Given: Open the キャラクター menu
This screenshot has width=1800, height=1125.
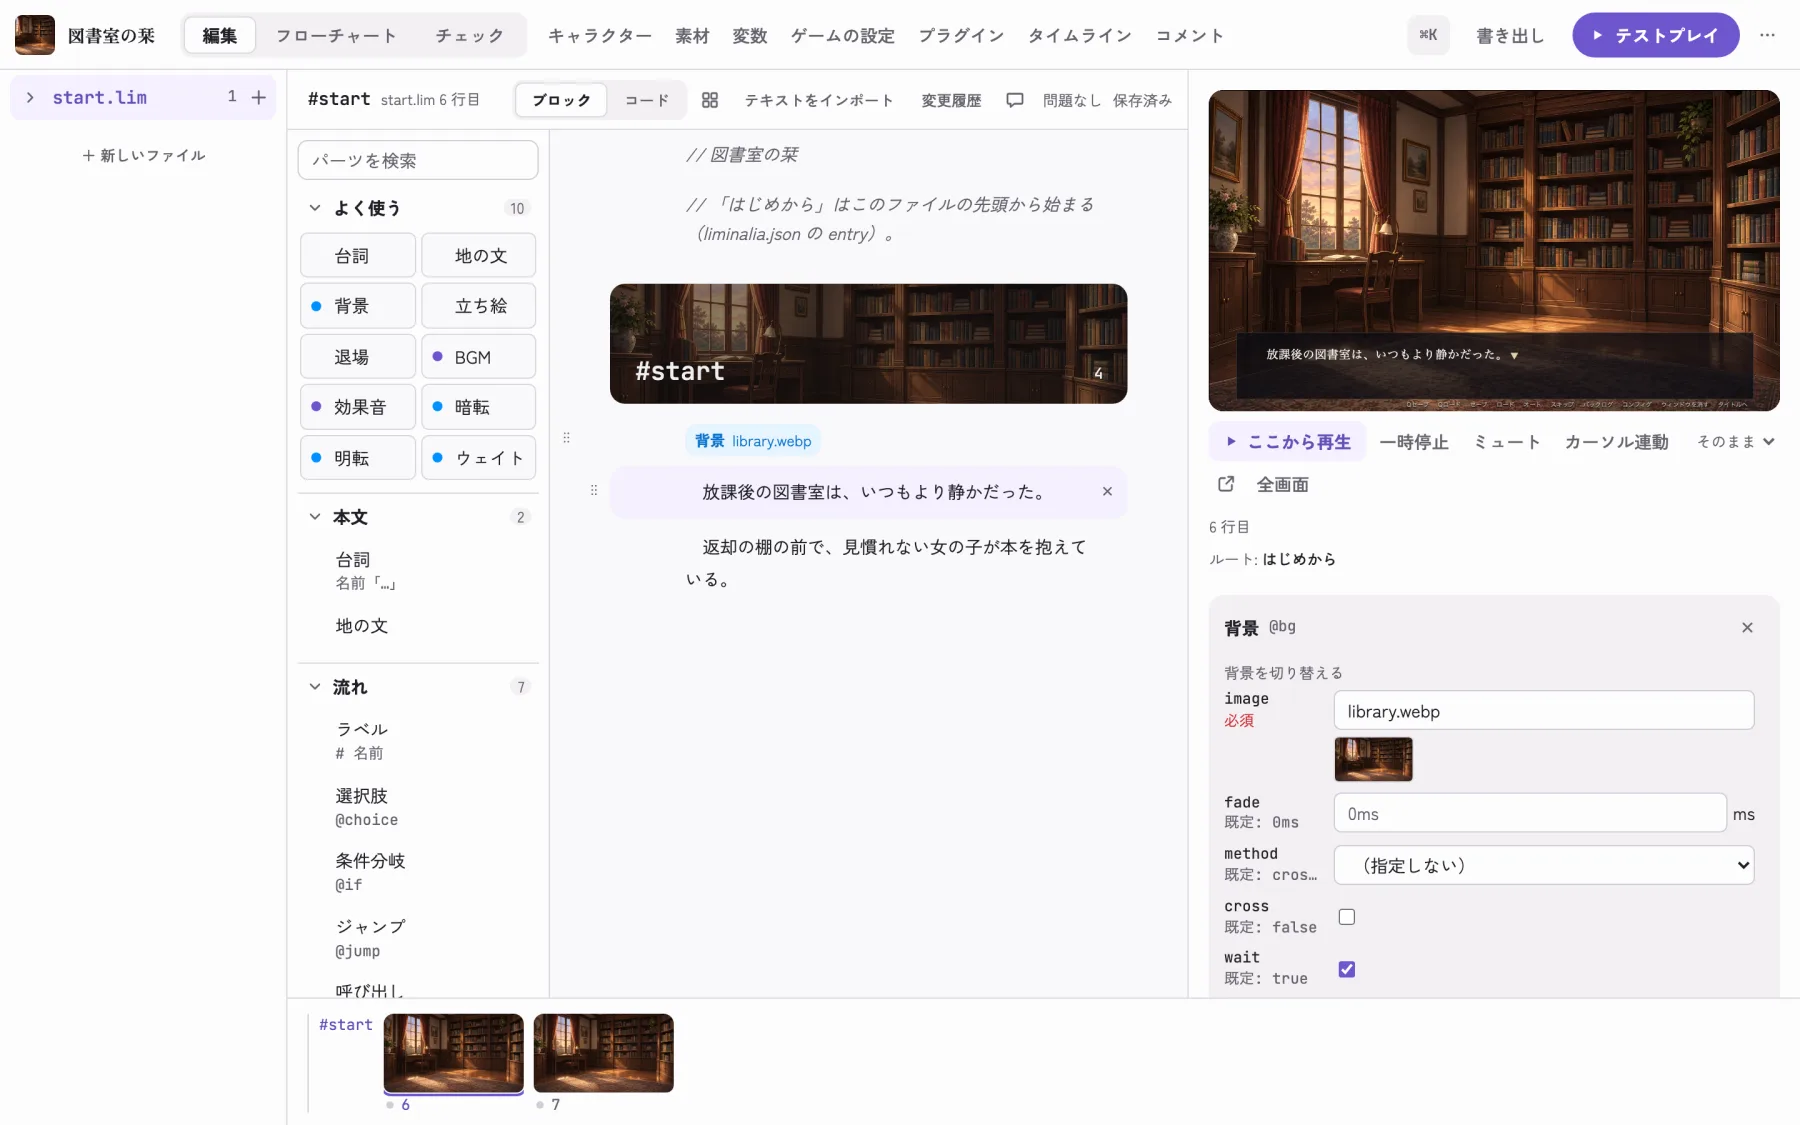Looking at the screenshot, I should coord(600,35).
